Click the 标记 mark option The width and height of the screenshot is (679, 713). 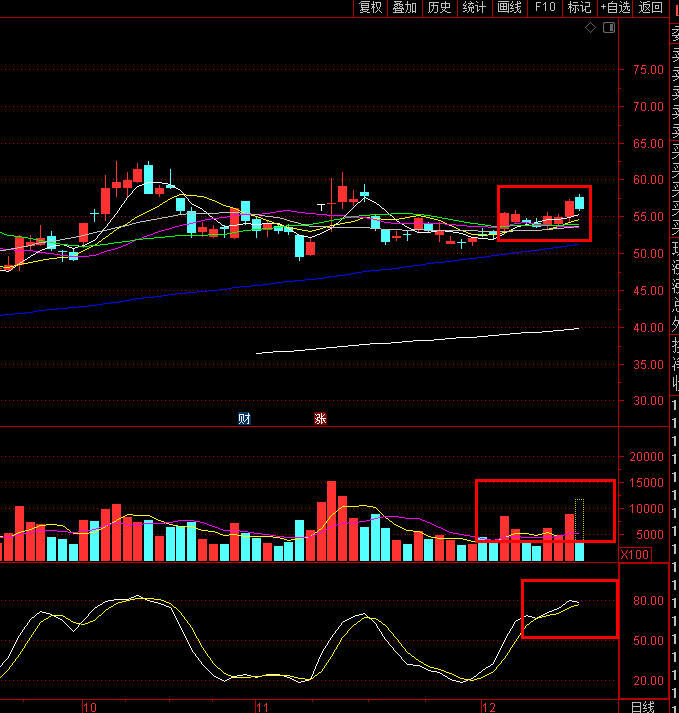(579, 8)
